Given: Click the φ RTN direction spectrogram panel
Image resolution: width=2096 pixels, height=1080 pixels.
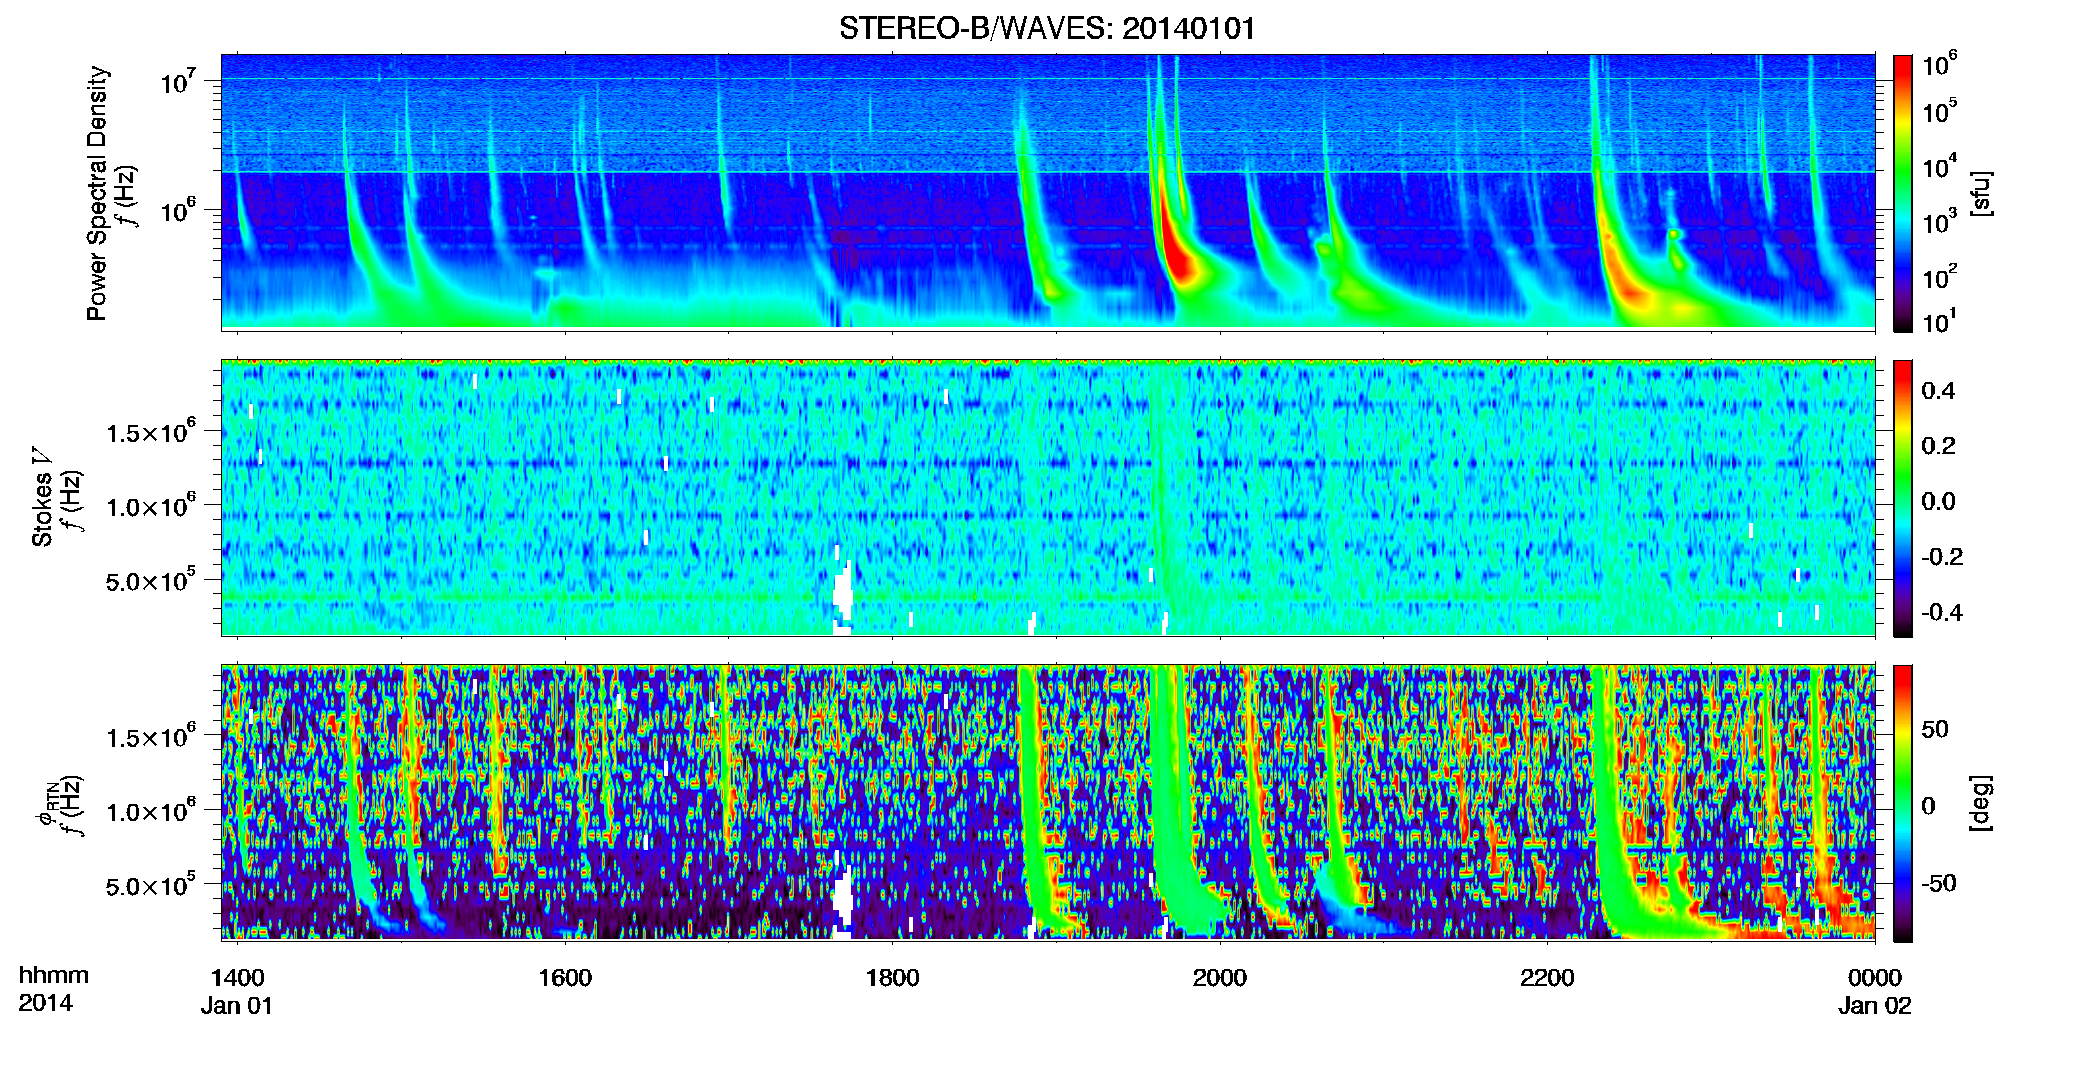Looking at the screenshot, I should 1048,803.
